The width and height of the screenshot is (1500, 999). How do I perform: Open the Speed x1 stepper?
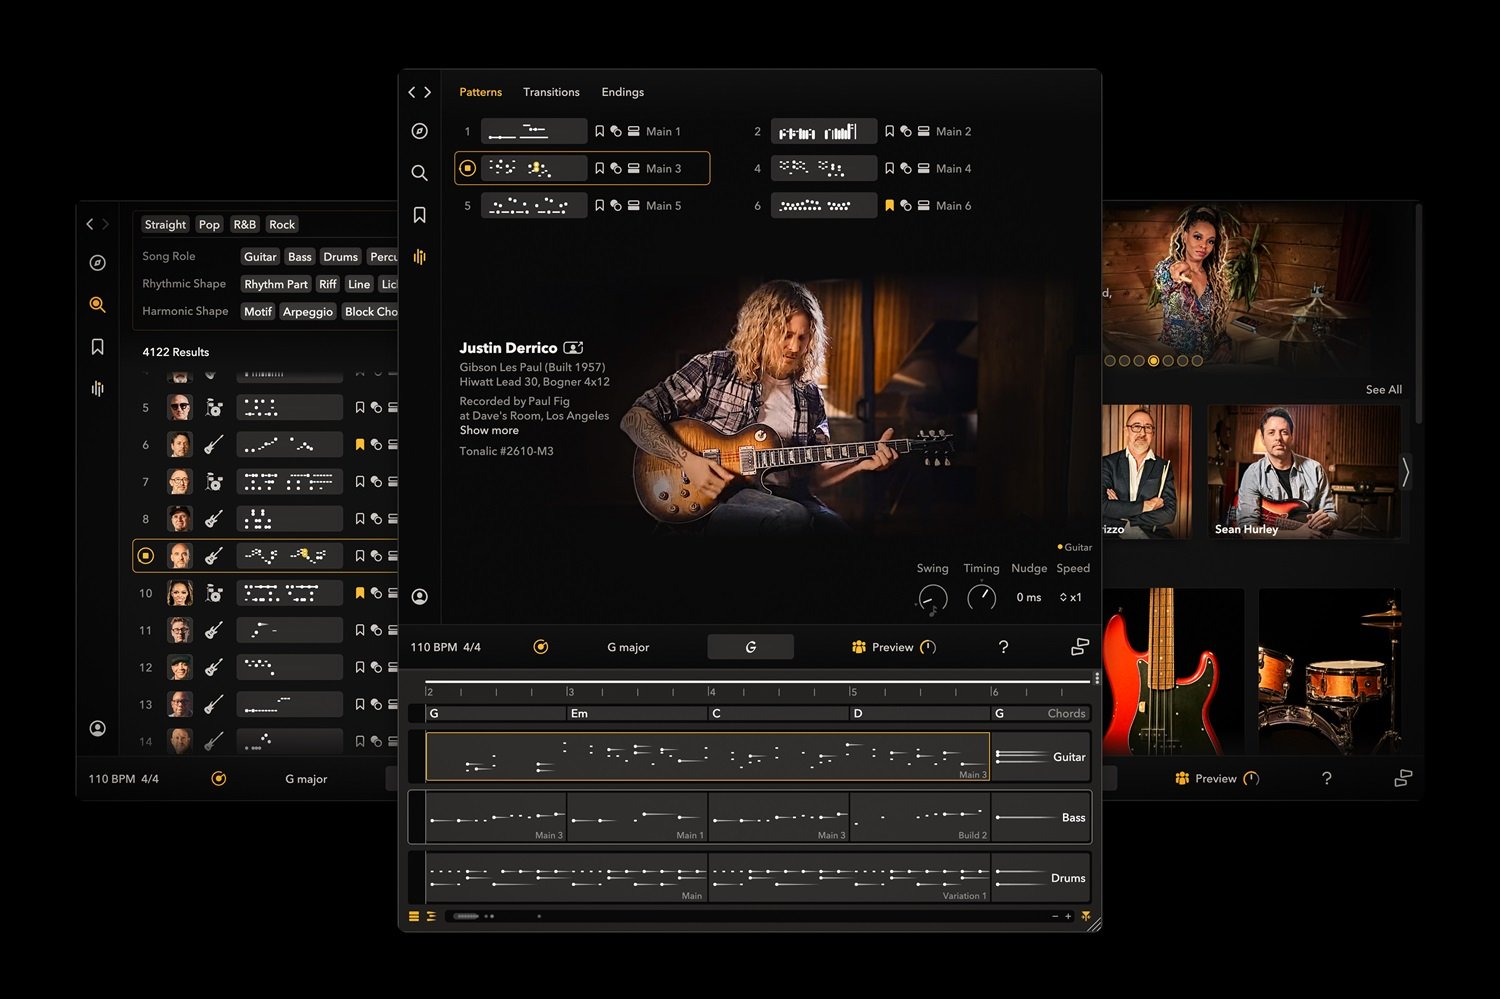tap(1070, 597)
